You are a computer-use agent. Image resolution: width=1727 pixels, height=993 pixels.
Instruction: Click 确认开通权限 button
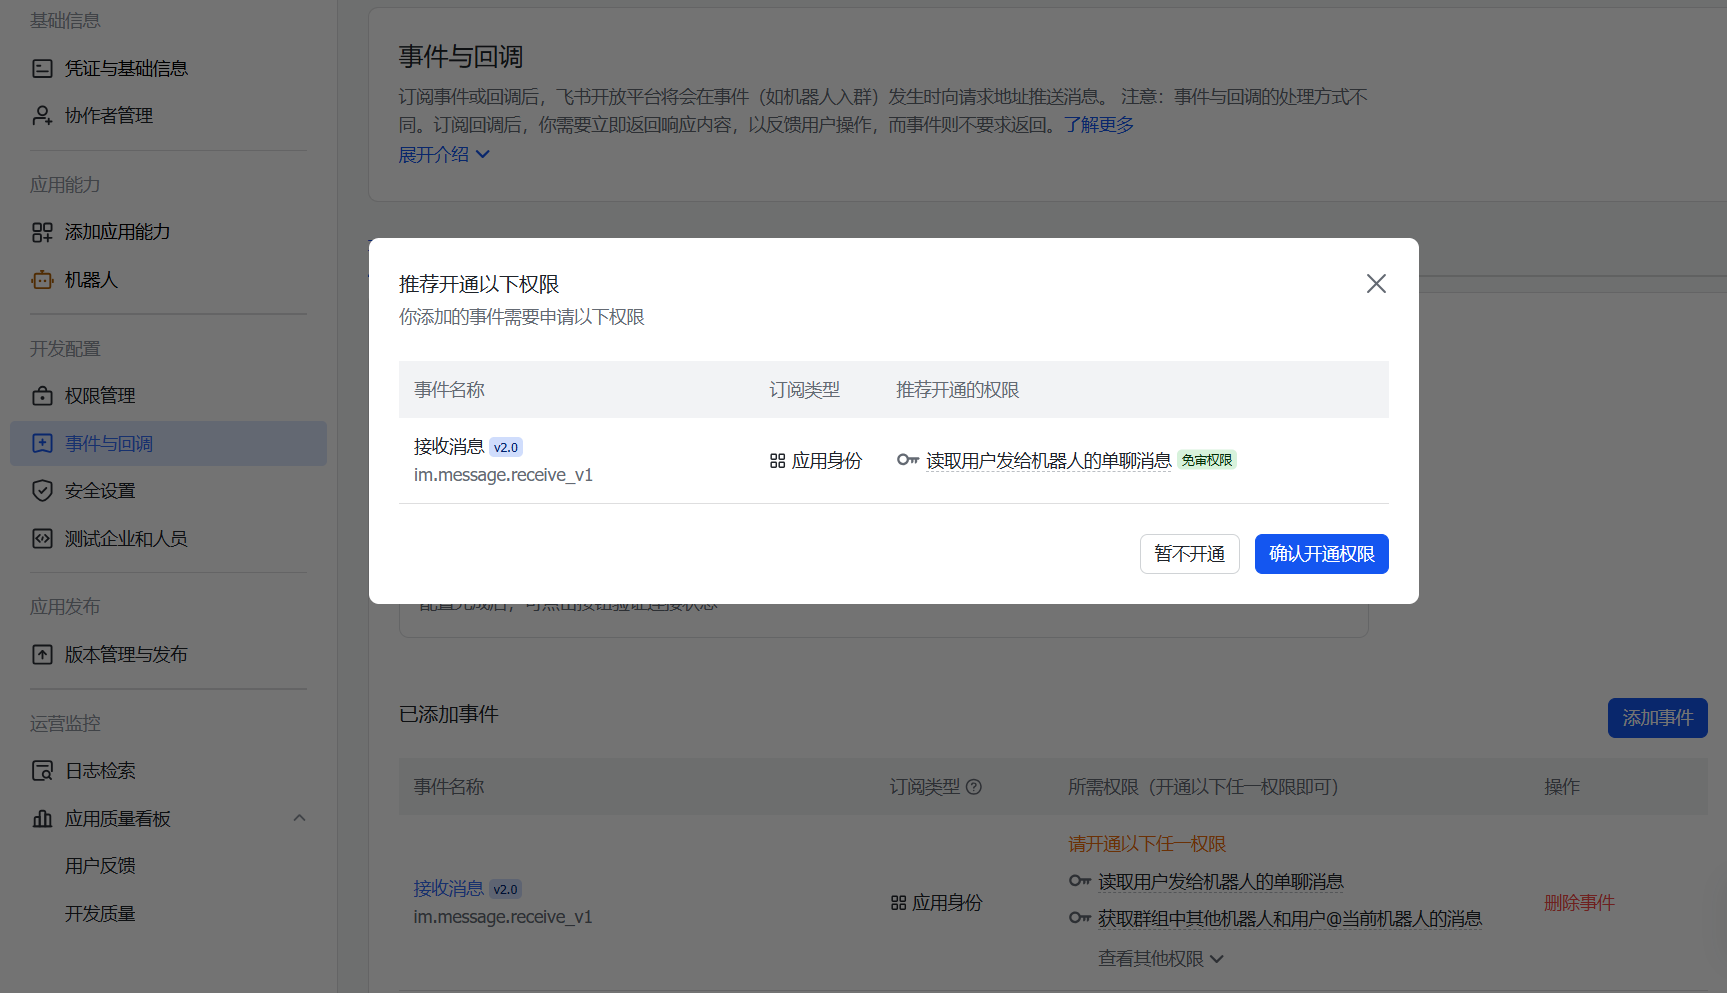(x=1321, y=554)
